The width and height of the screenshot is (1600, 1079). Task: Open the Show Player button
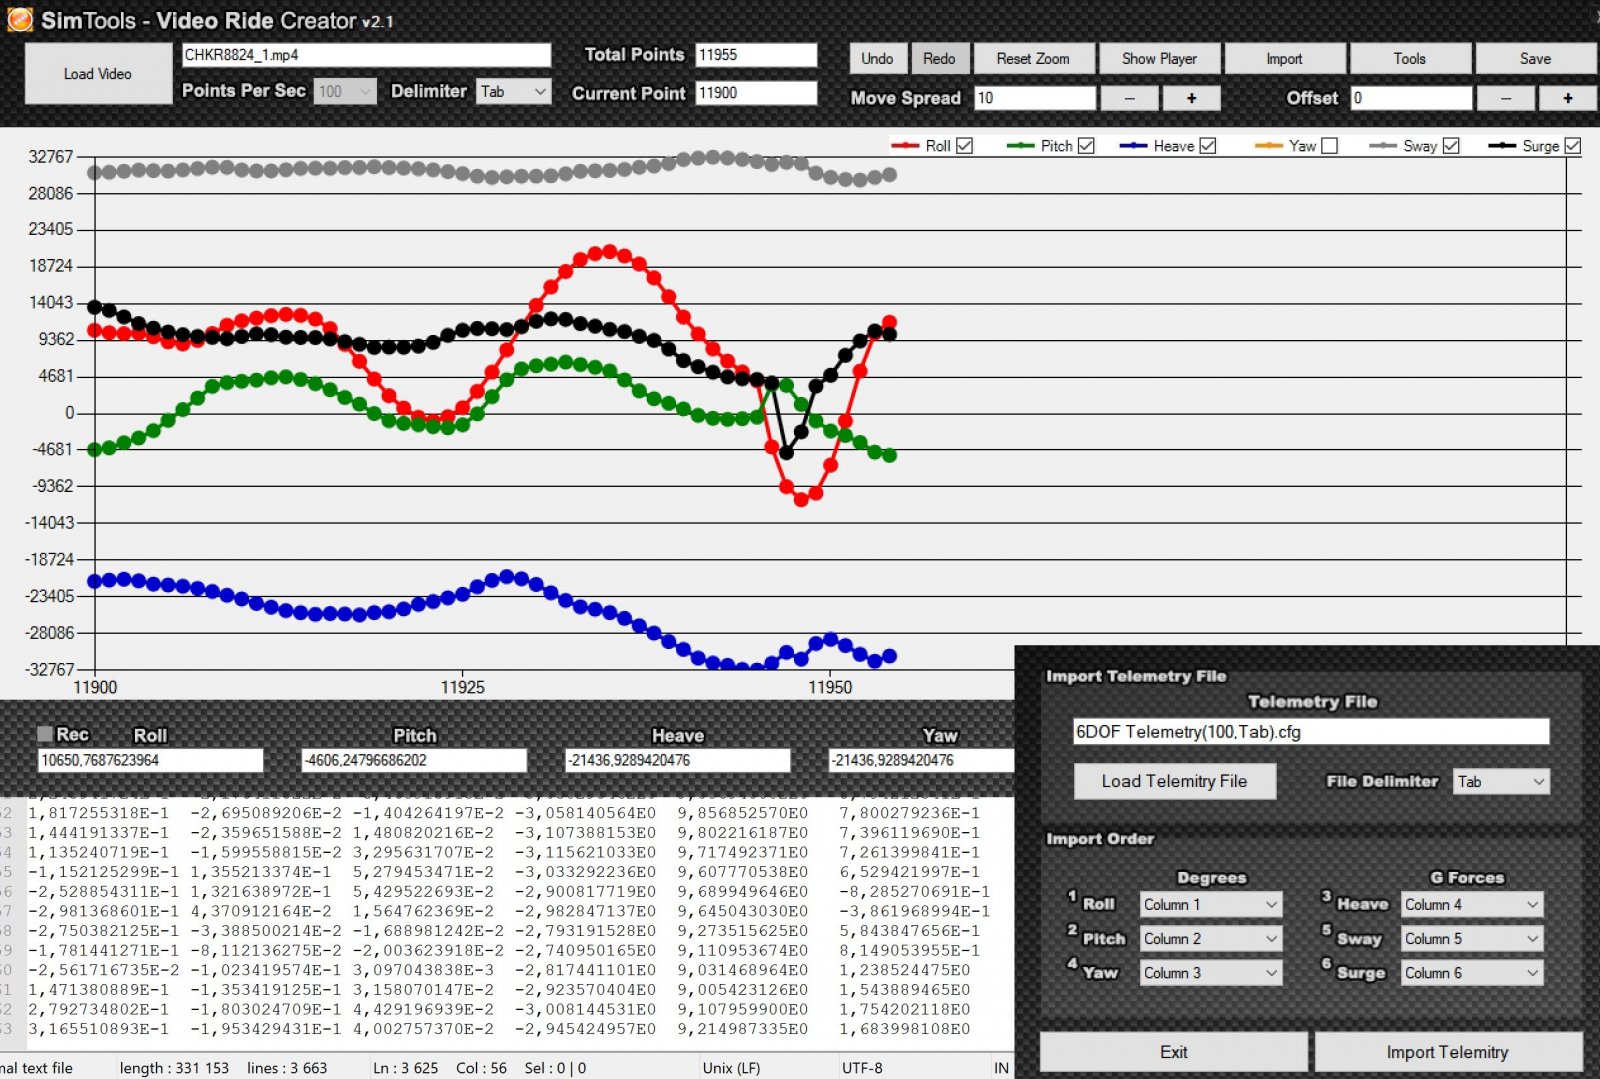(x=1159, y=59)
